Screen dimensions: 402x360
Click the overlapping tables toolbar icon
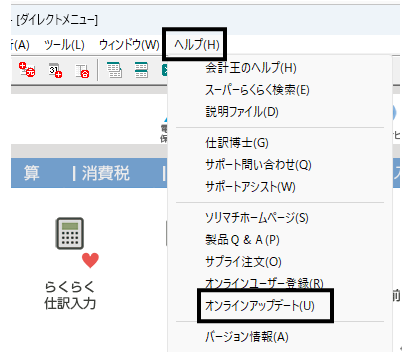(114, 70)
